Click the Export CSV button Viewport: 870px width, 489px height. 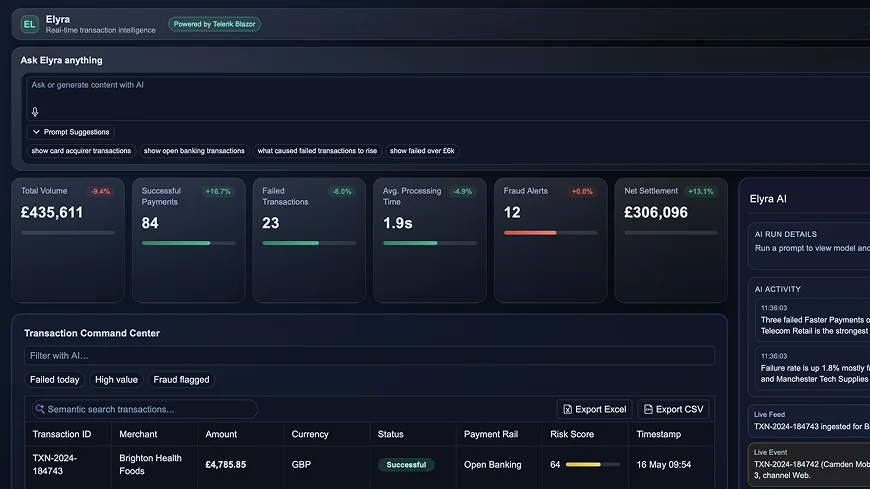pos(673,409)
